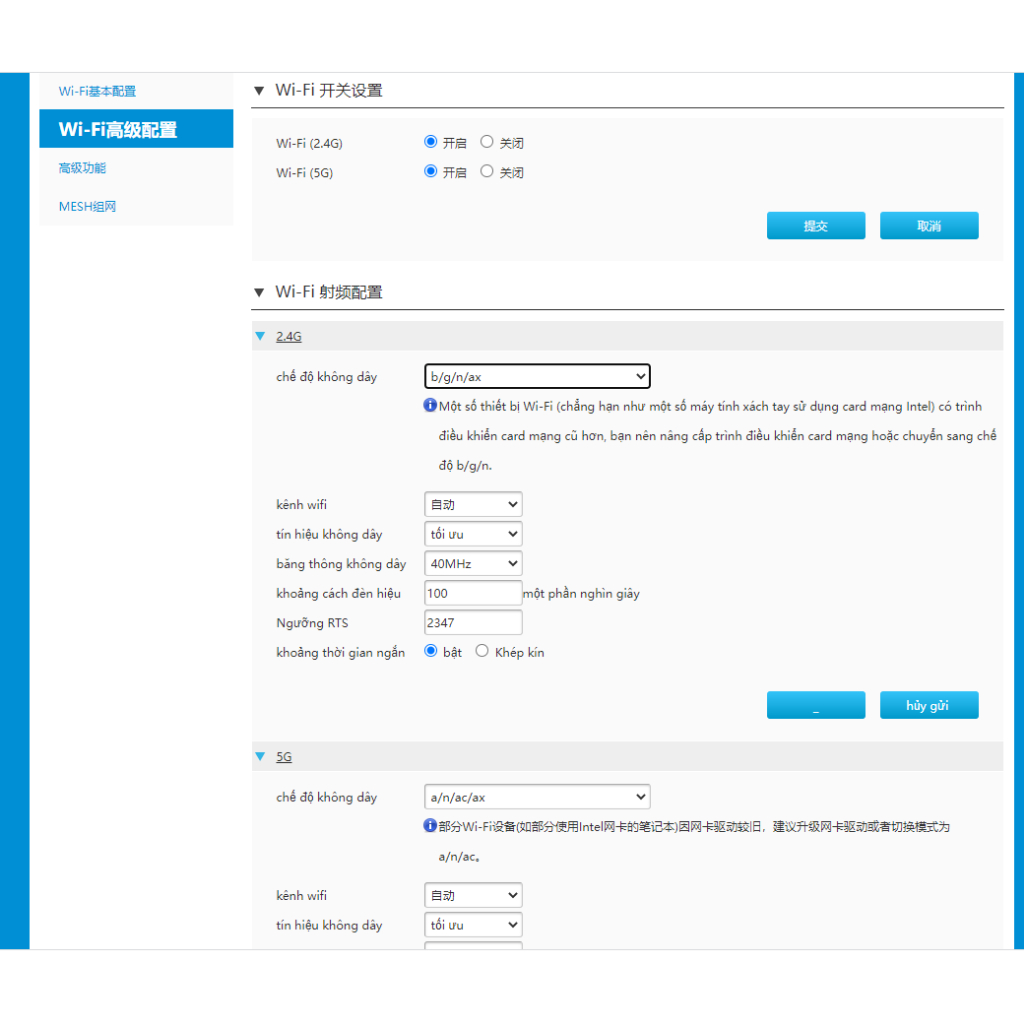Screen dimensions: 1024x1024
Task: Open 2.4G chế độ không dây dropdown
Action: (x=537, y=376)
